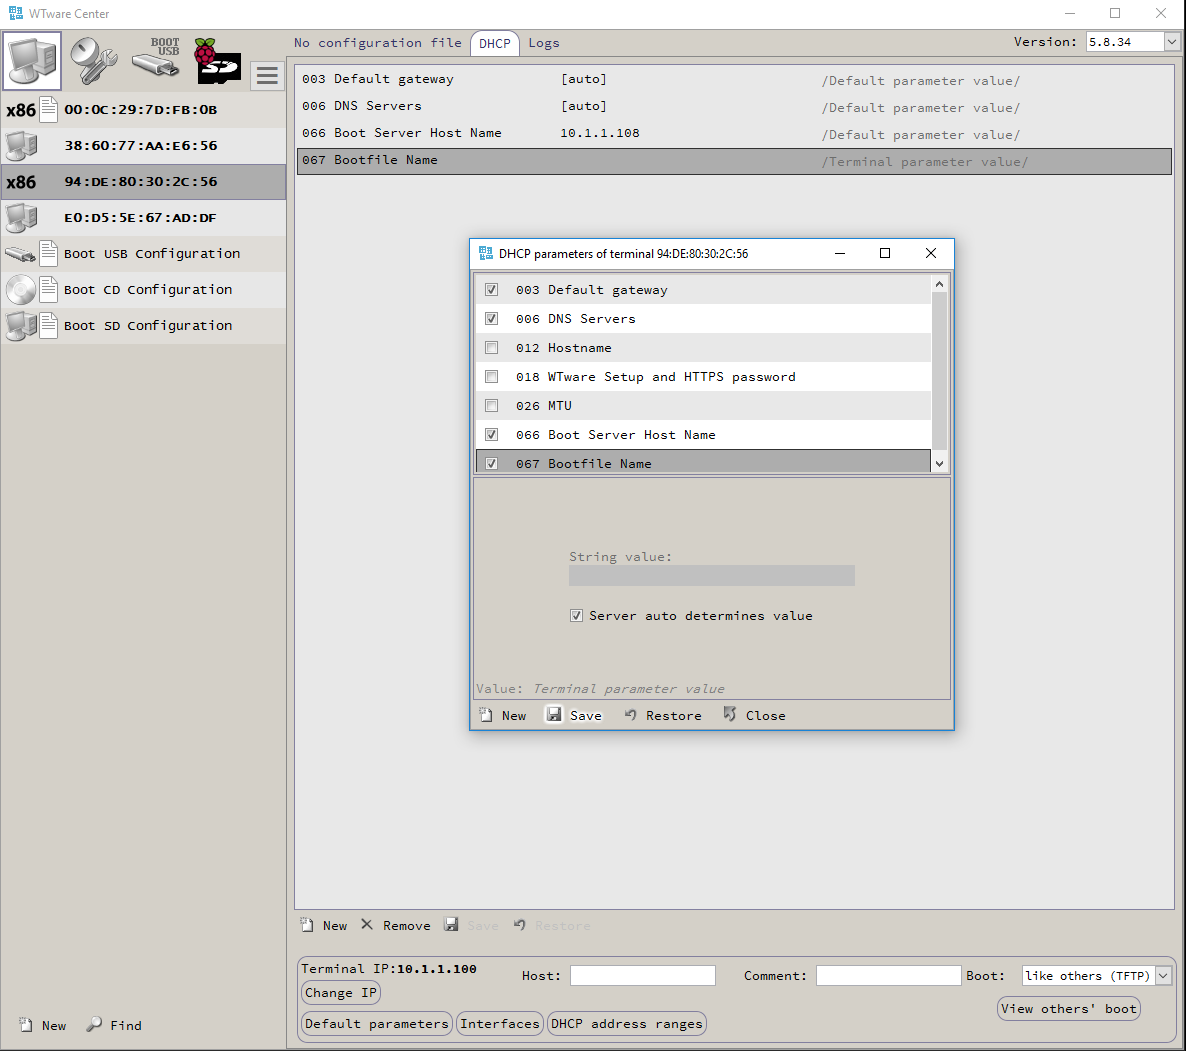This screenshot has width=1186, height=1051.
Task: Click the Boot USB drive icon
Action: pos(157,59)
